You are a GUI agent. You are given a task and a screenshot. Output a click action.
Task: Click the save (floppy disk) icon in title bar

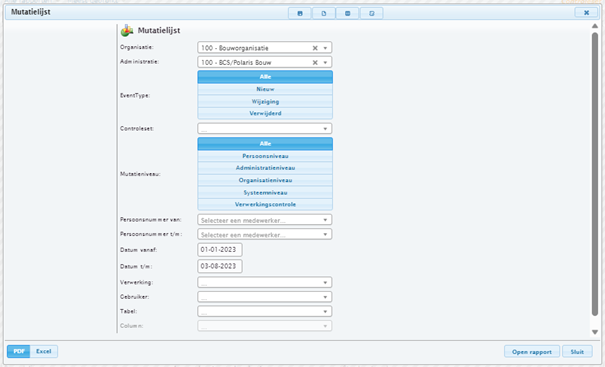click(300, 13)
